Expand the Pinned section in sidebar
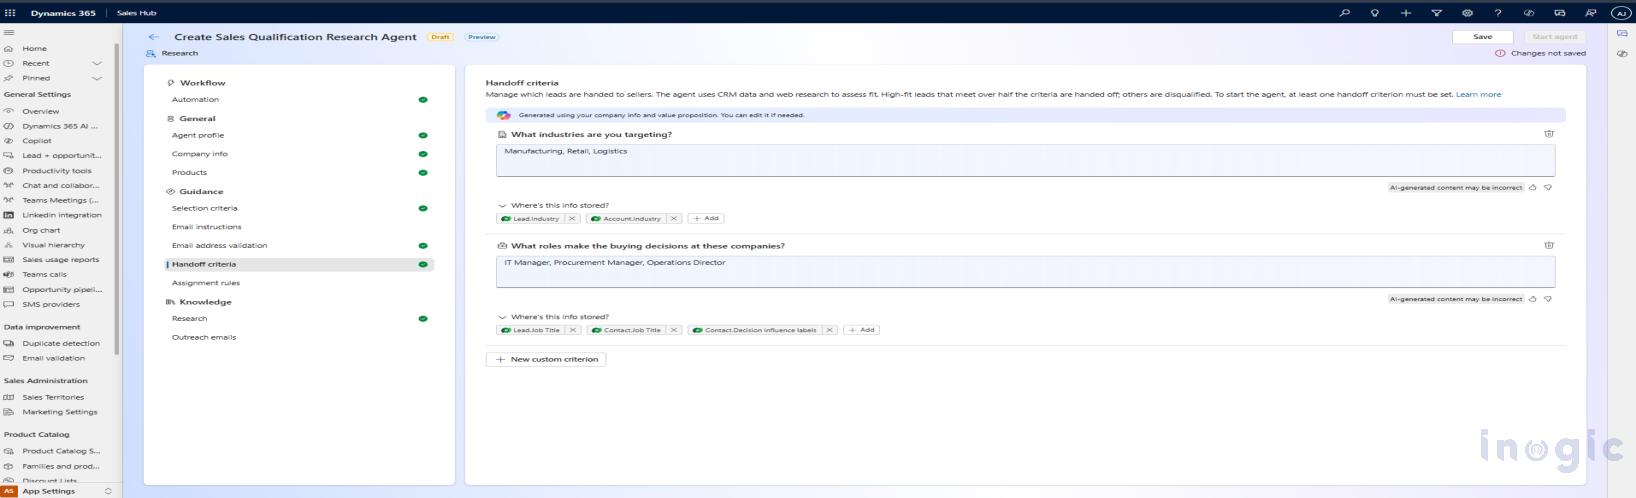This screenshot has width=1636, height=498. (97, 78)
